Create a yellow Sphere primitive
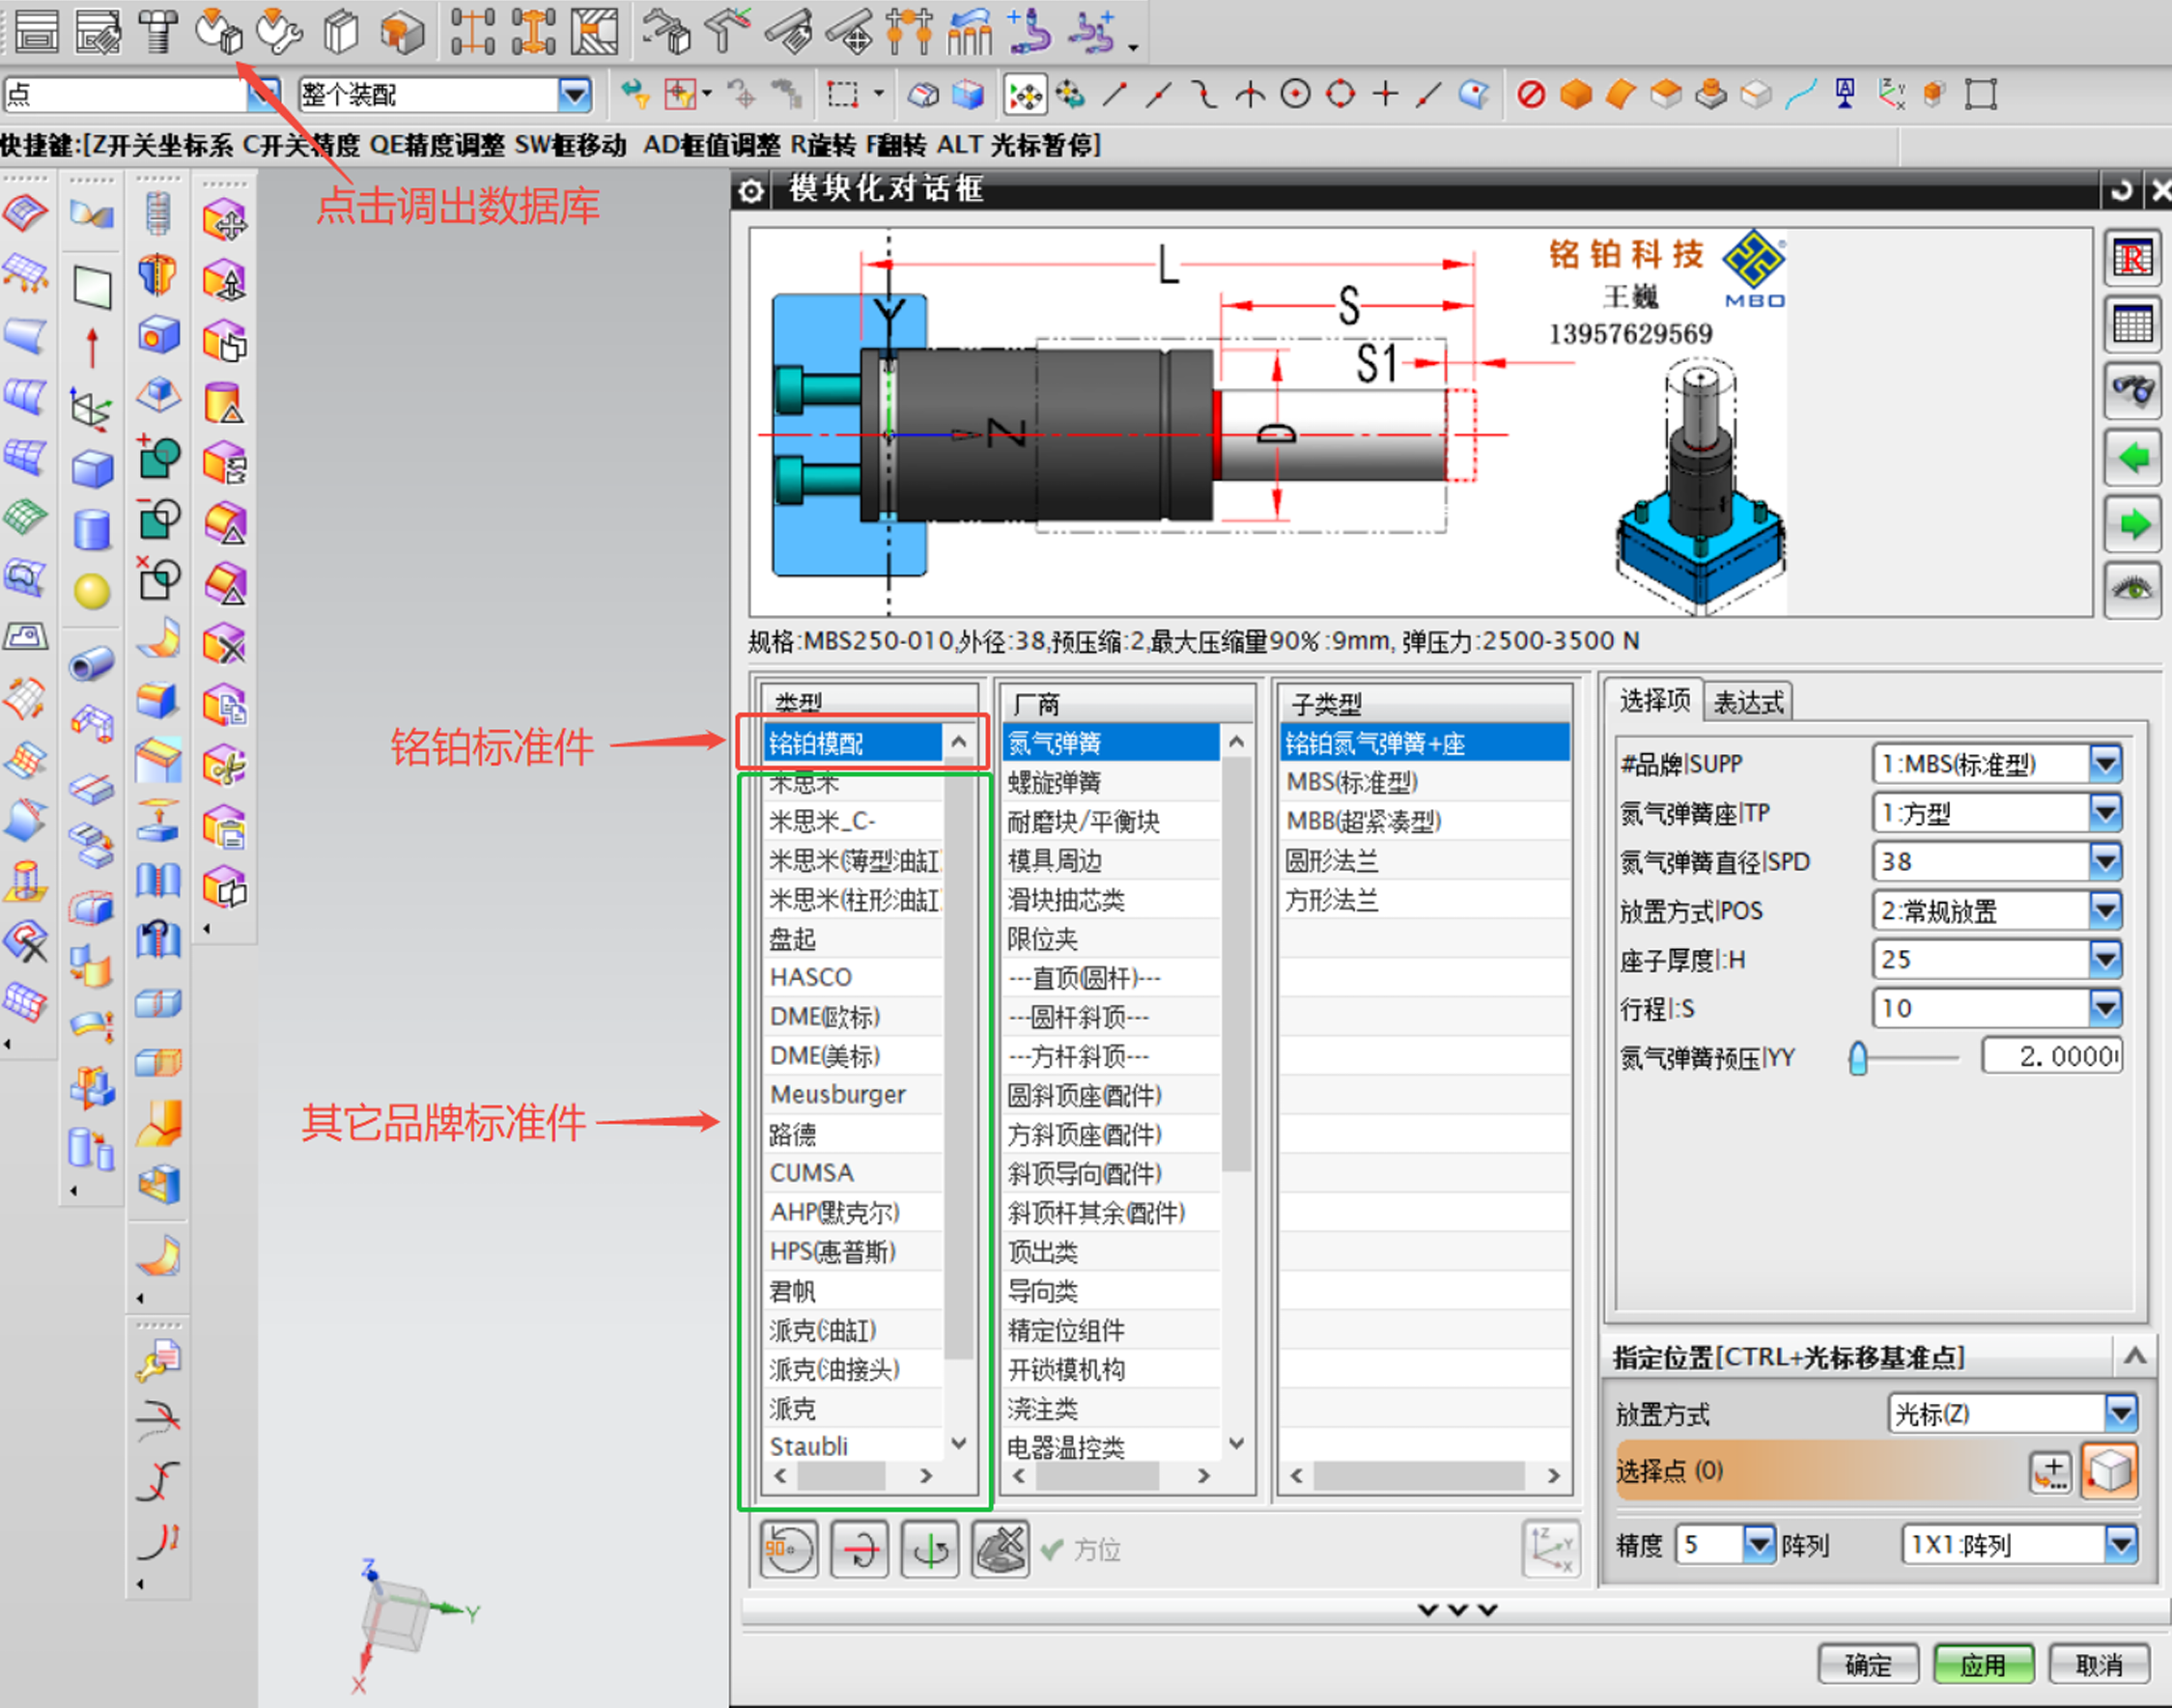 tap(92, 591)
